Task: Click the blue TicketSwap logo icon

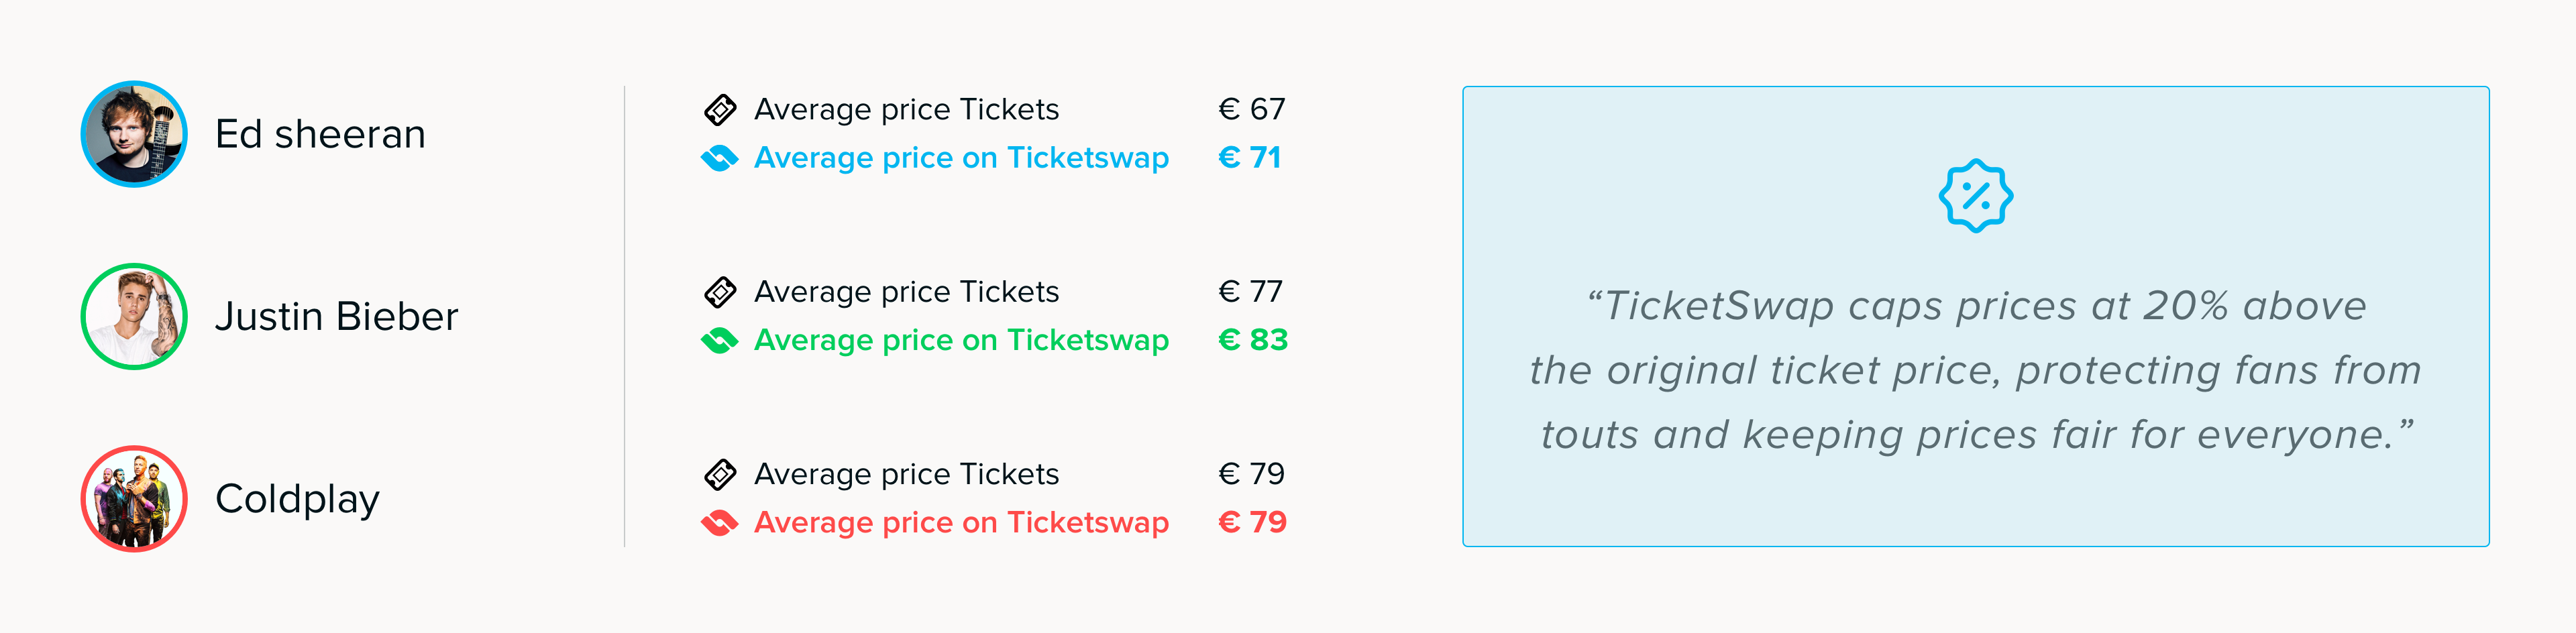Action: [x=720, y=158]
